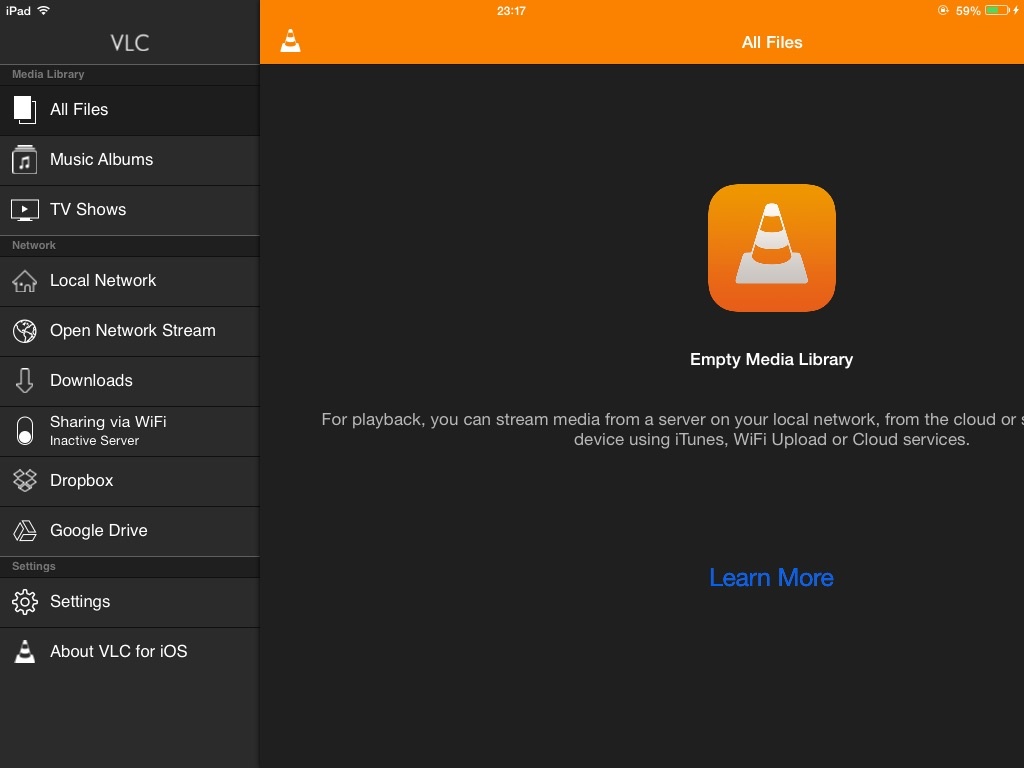Tap the Settings gear icon
This screenshot has height=768, width=1024.
pyautogui.click(x=24, y=602)
